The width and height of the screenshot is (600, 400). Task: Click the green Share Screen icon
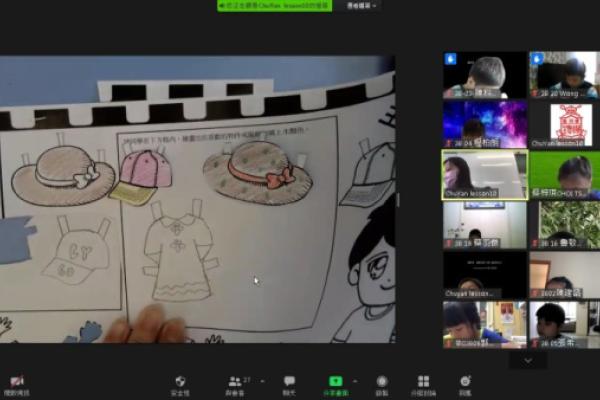pyautogui.click(x=336, y=380)
